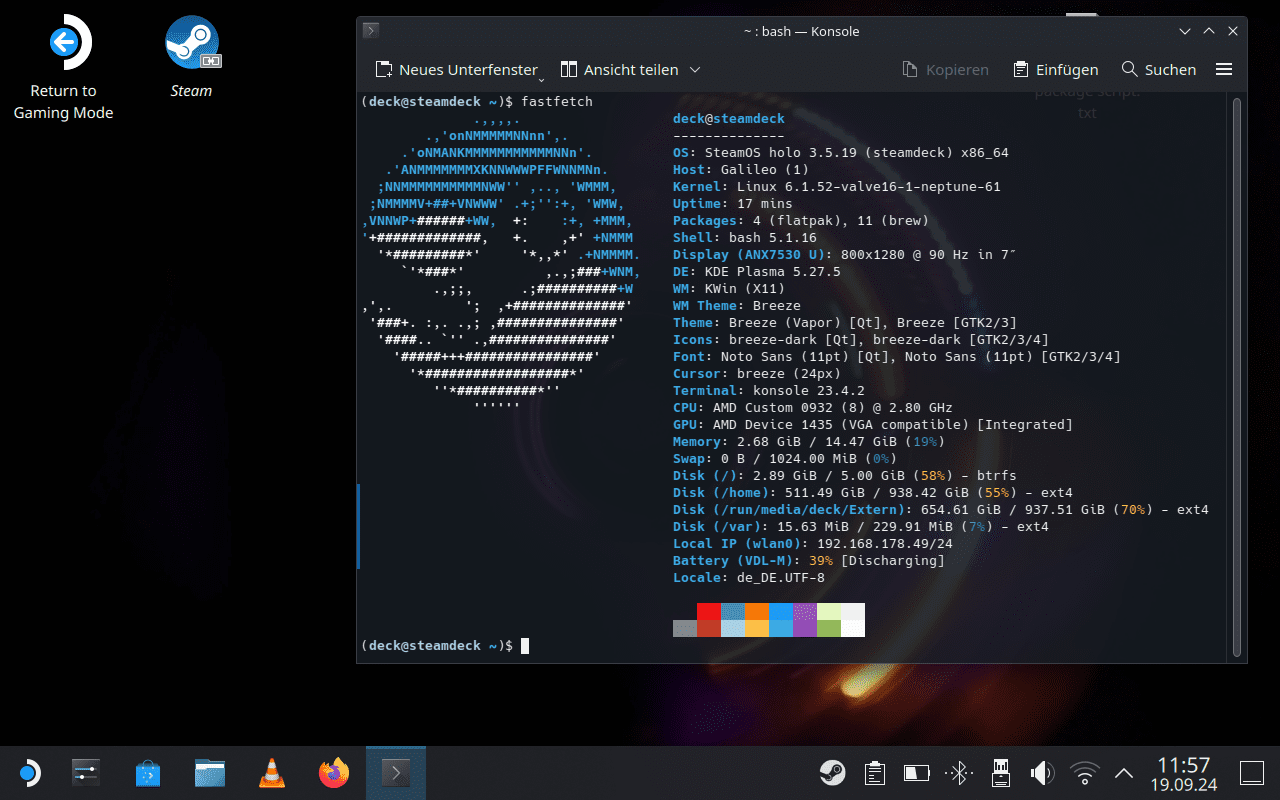Open the removable device notifier tray icon
1280x800 pixels.
pos(1000,773)
